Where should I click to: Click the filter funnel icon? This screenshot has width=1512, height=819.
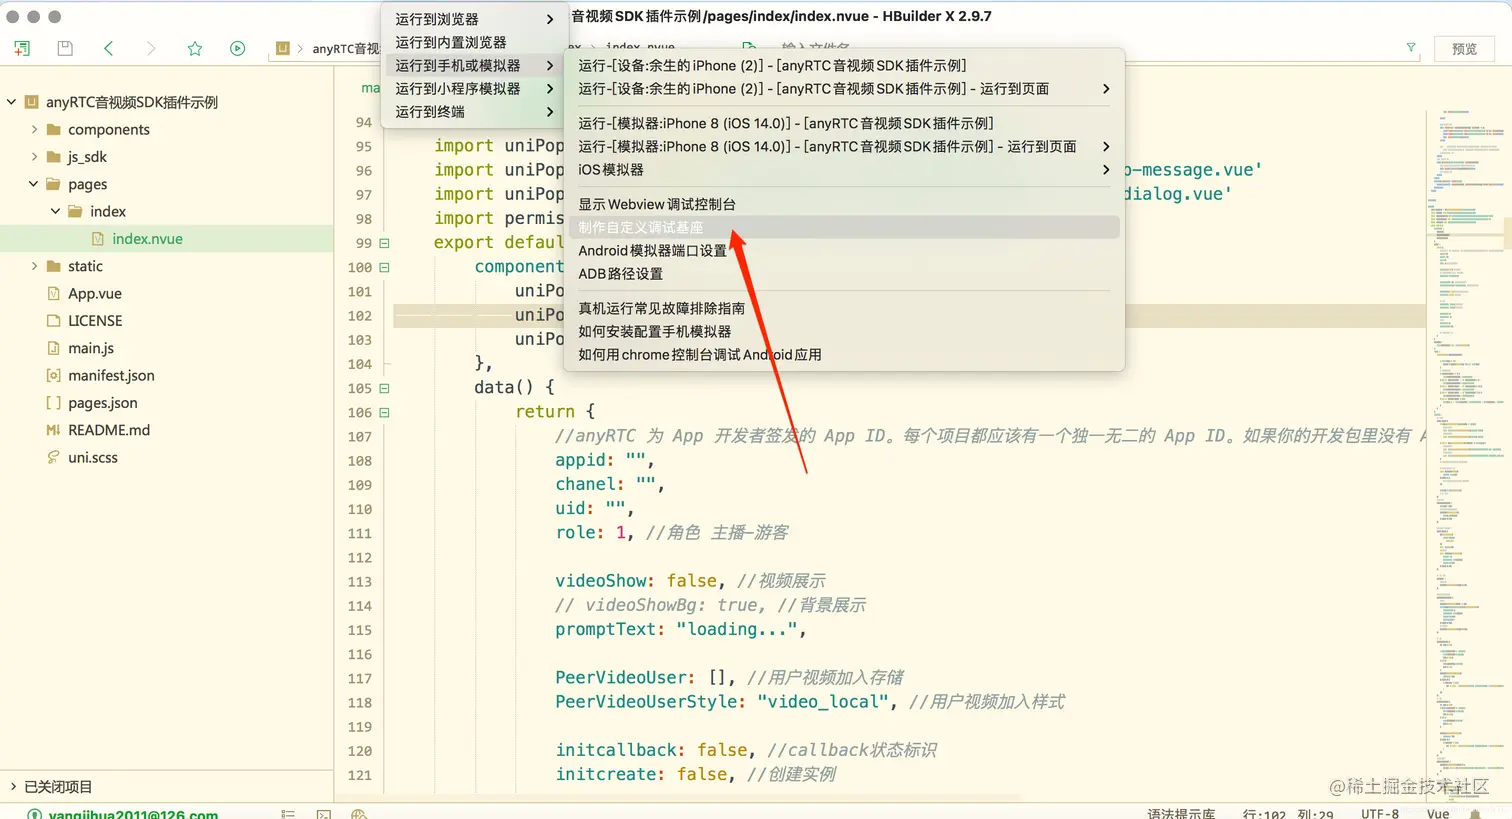click(1411, 47)
